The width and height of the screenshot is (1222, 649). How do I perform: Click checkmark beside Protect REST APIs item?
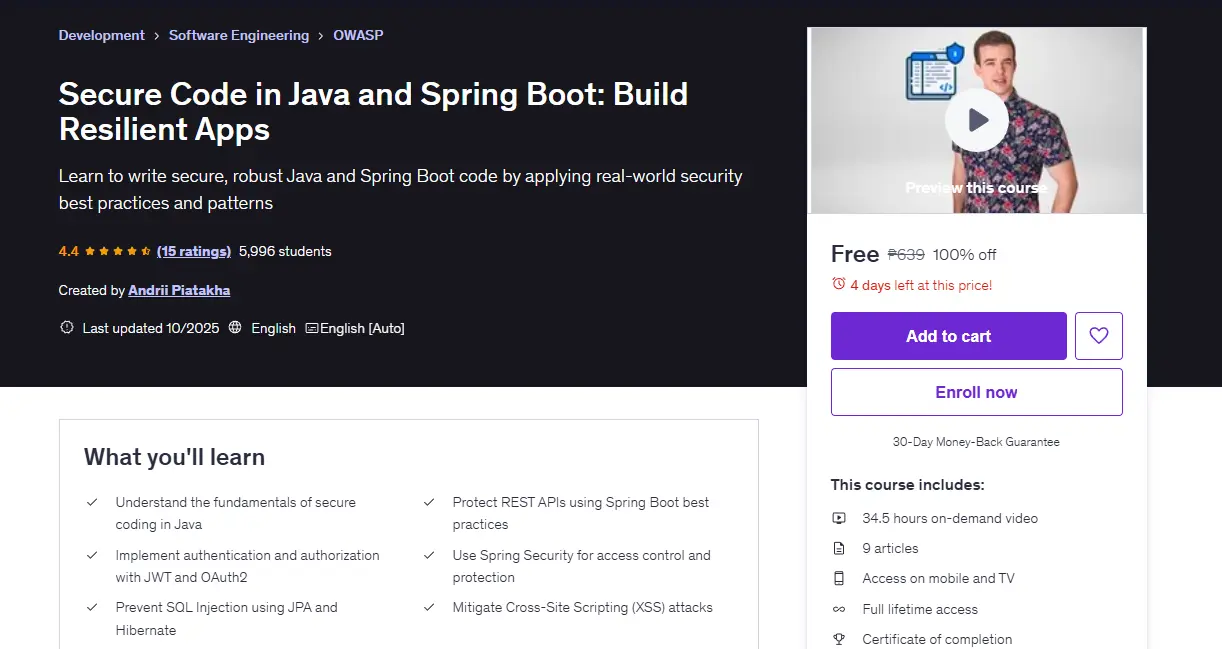point(429,502)
